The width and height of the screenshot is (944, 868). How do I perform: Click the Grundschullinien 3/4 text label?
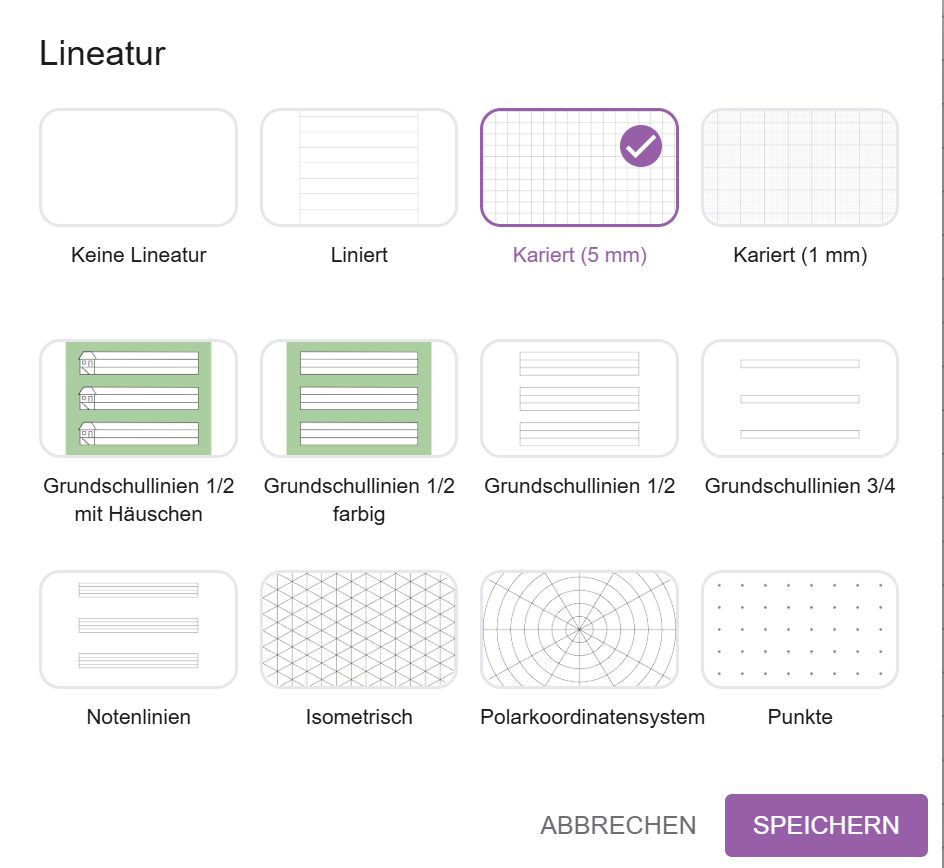pyautogui.click(x=800, y=486)
